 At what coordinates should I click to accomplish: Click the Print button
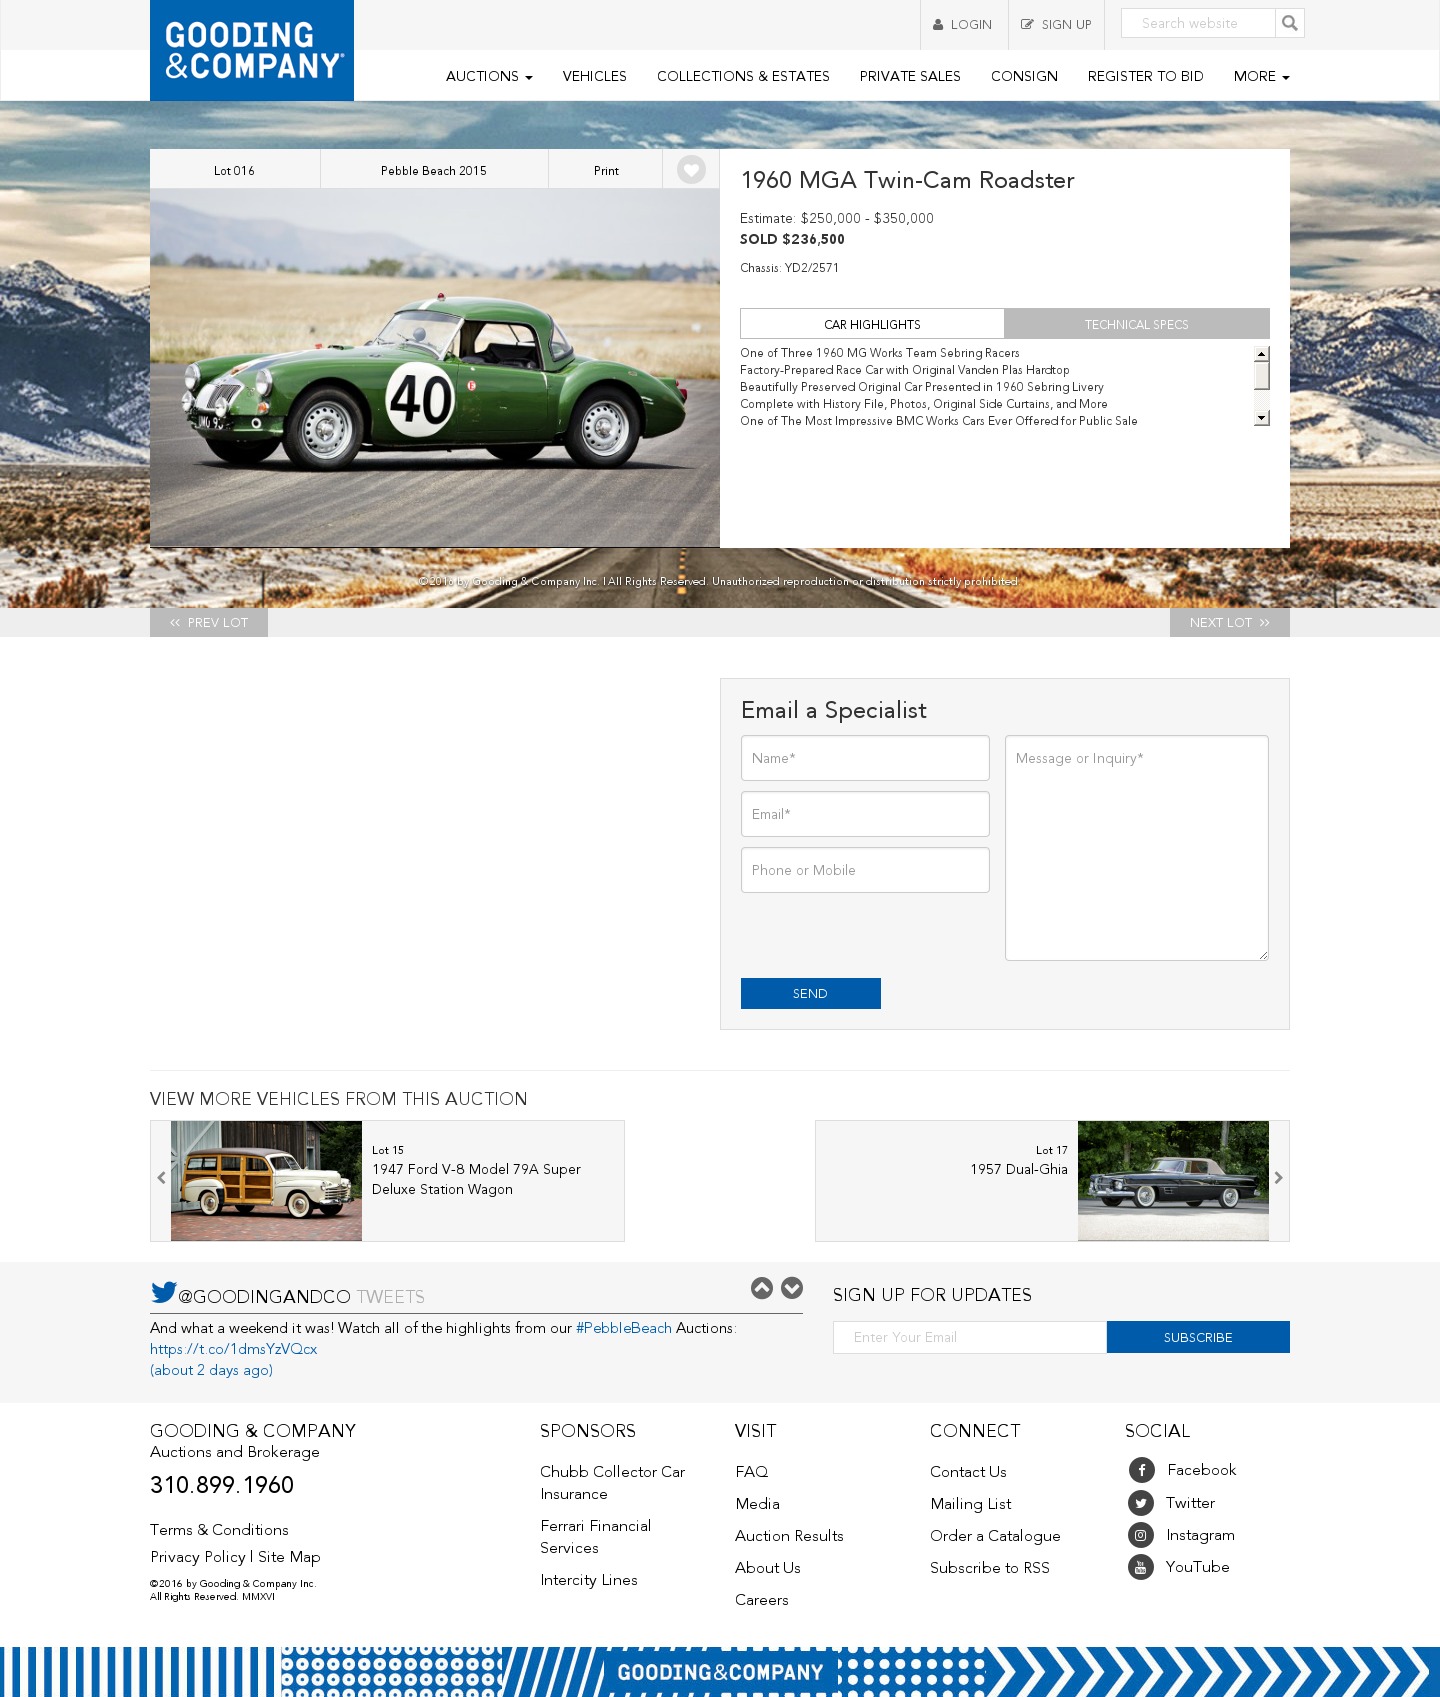point(606,170)
